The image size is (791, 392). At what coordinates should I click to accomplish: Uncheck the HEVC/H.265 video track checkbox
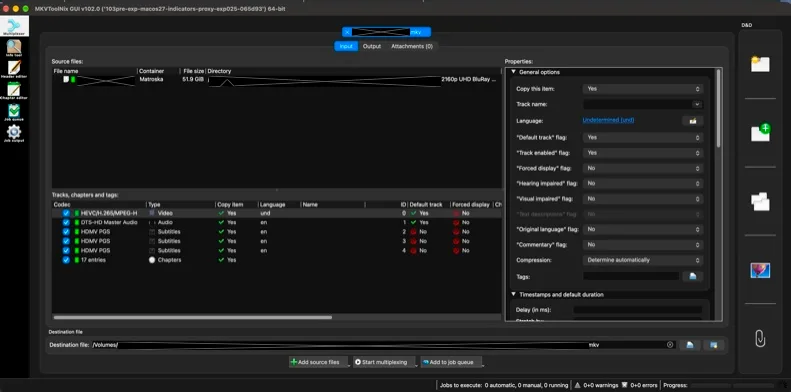66,213
